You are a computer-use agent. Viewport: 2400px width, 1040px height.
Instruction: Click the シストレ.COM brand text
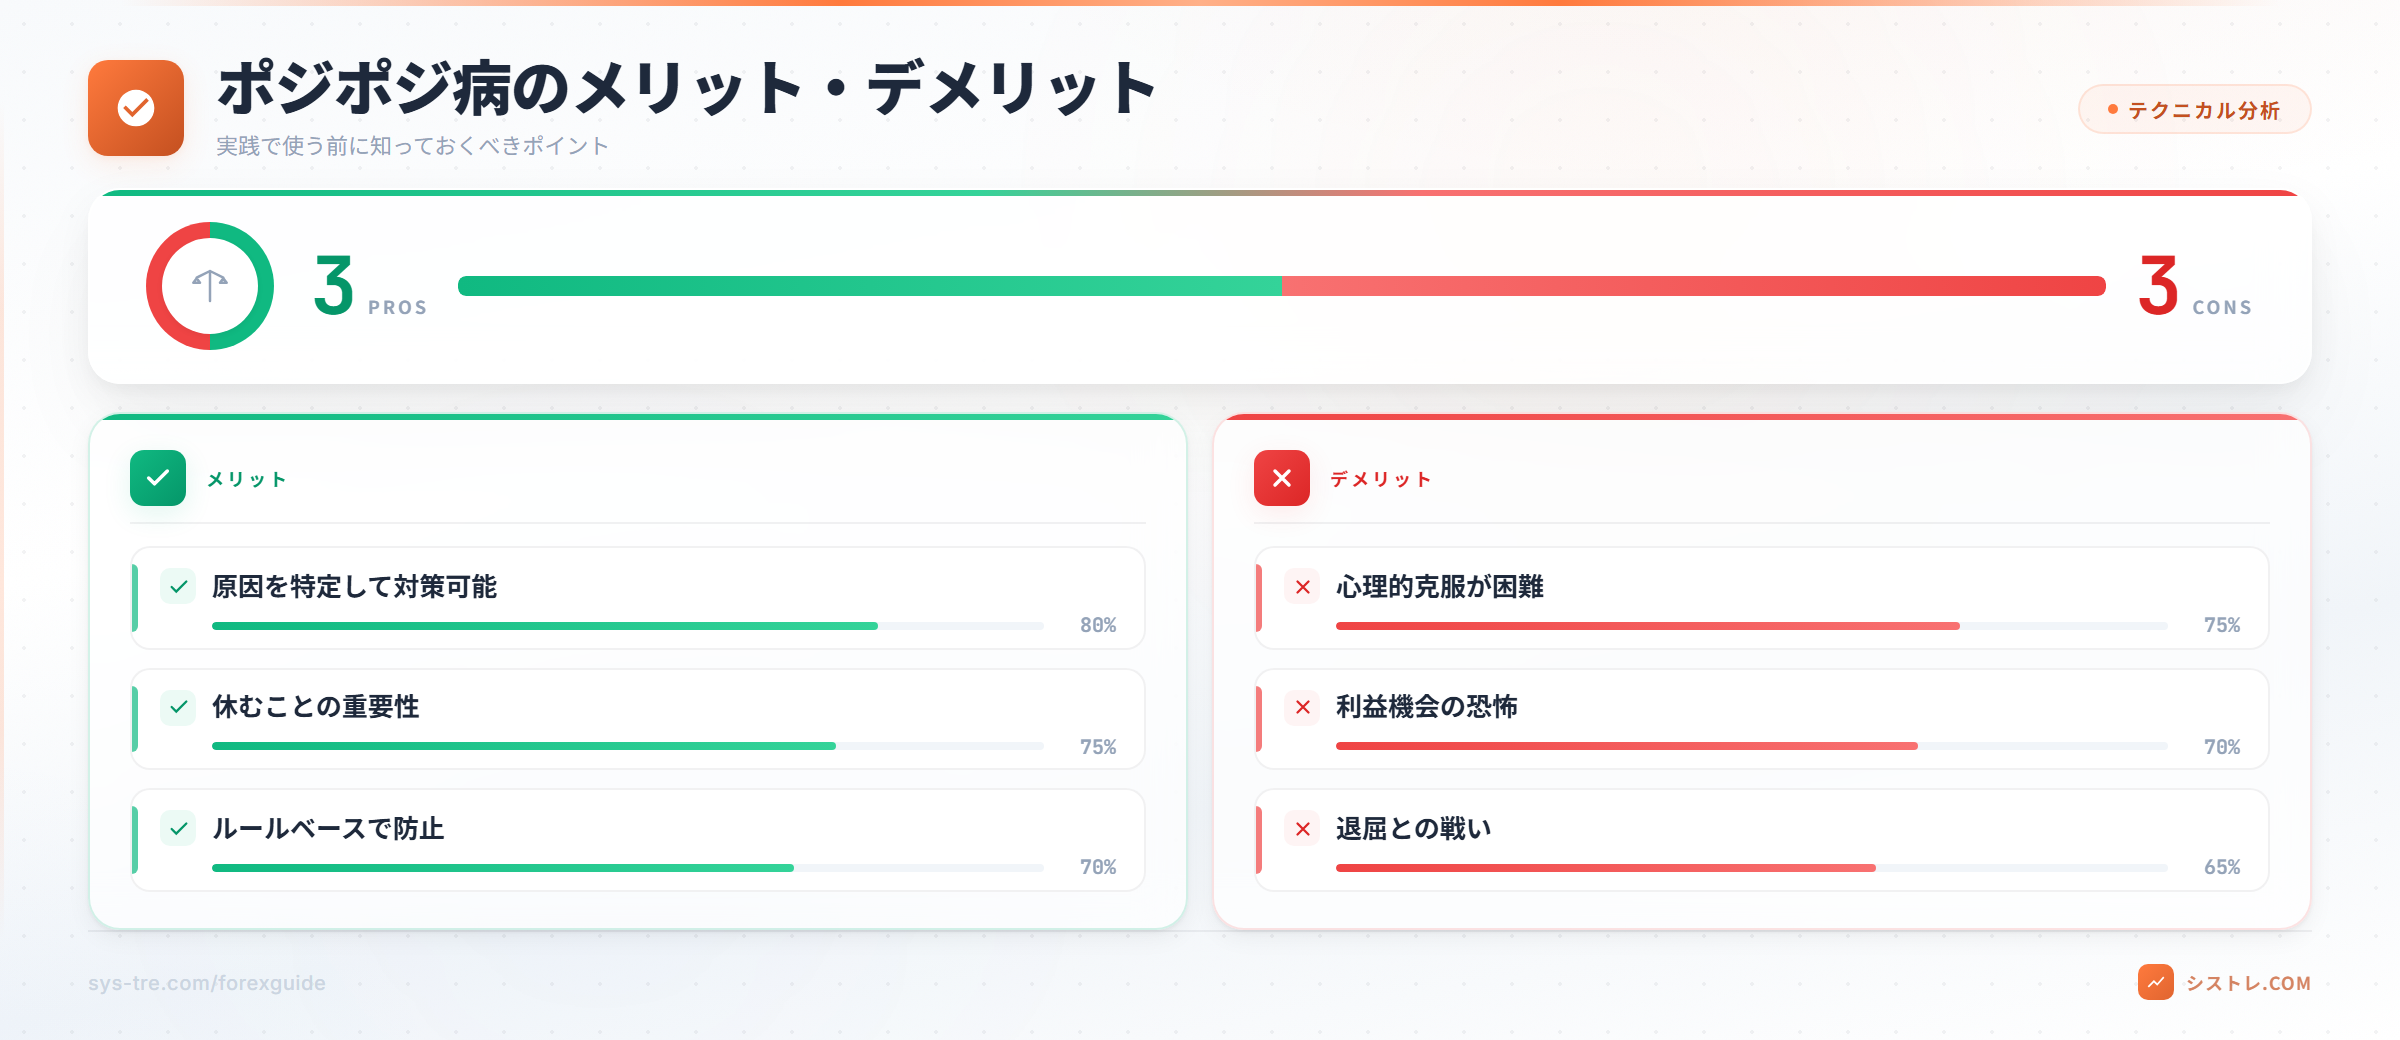[2248, 983]
